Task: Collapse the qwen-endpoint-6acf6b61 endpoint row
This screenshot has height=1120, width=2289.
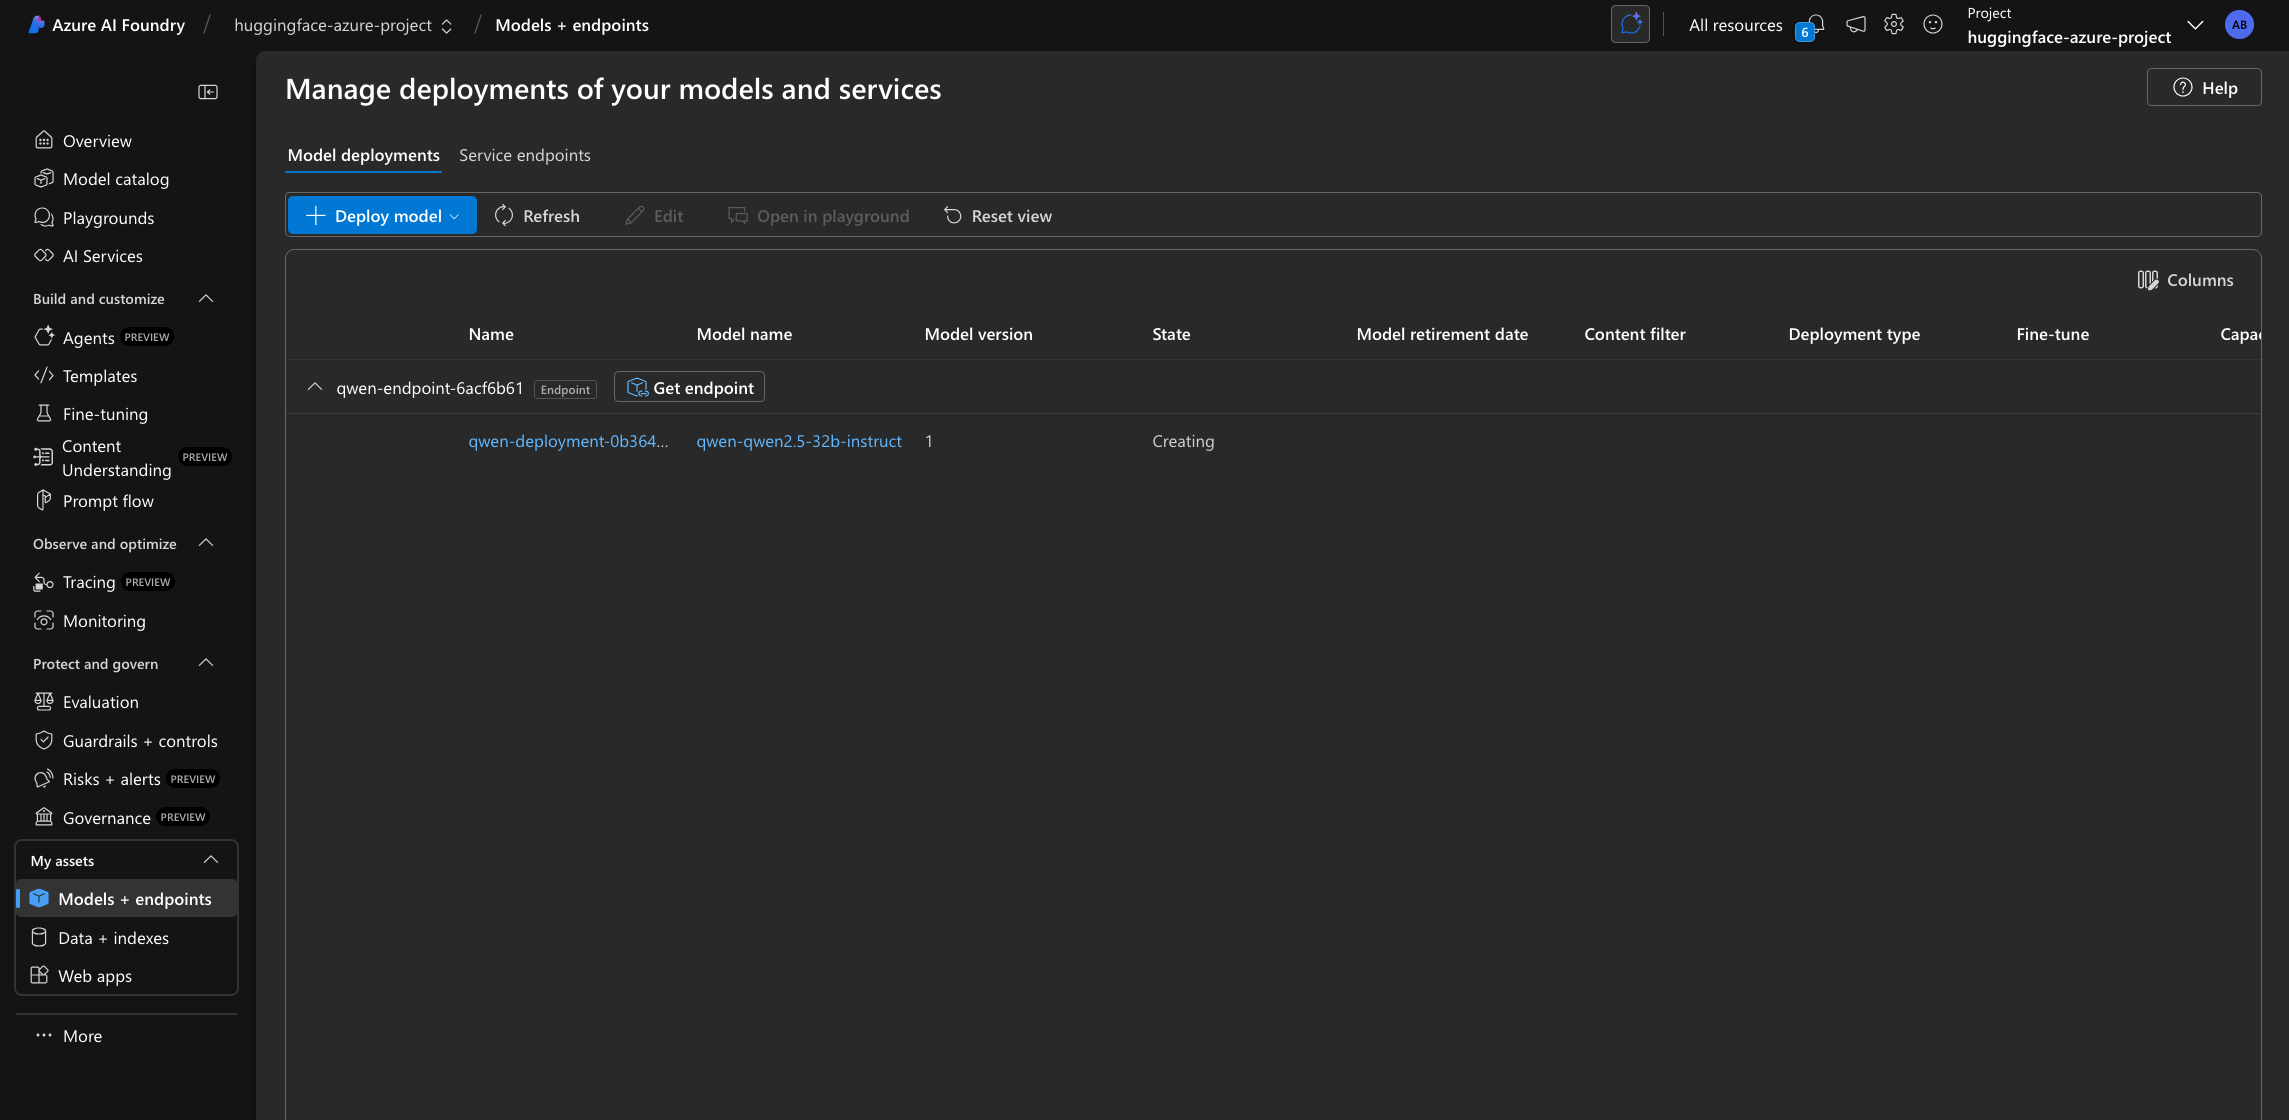Action: [315, 387]
